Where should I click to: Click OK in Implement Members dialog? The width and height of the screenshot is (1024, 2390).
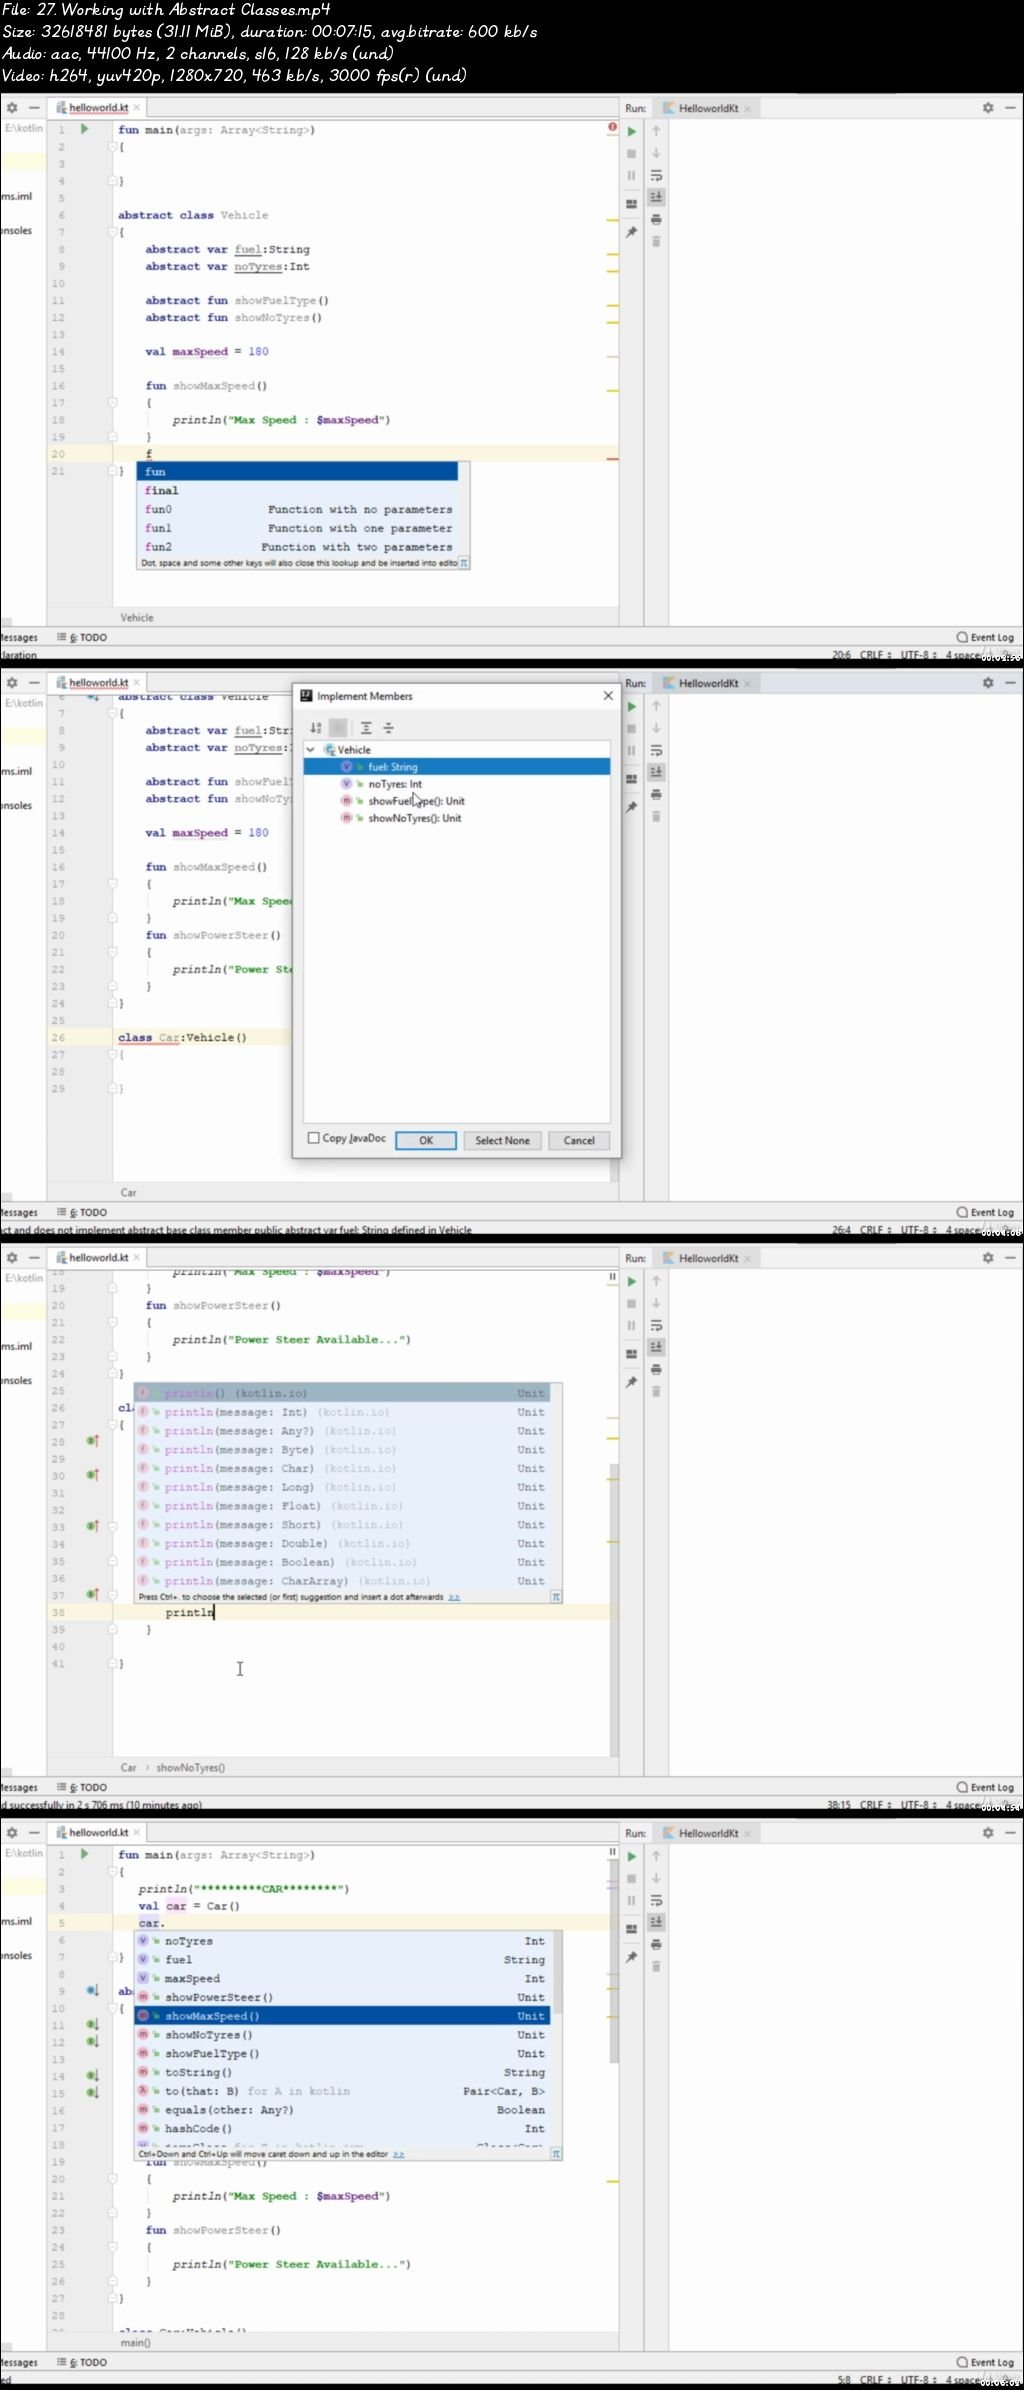point(426,1140)
